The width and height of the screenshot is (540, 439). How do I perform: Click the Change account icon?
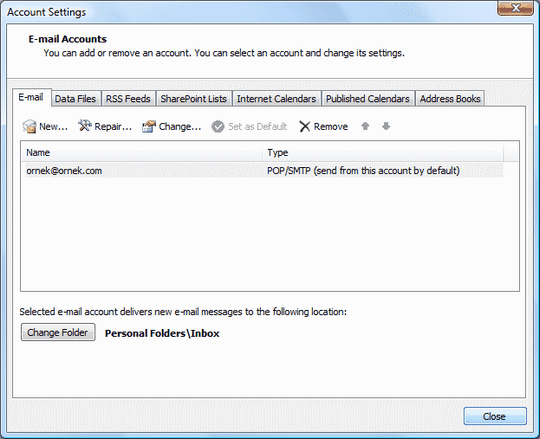(149, 126)
